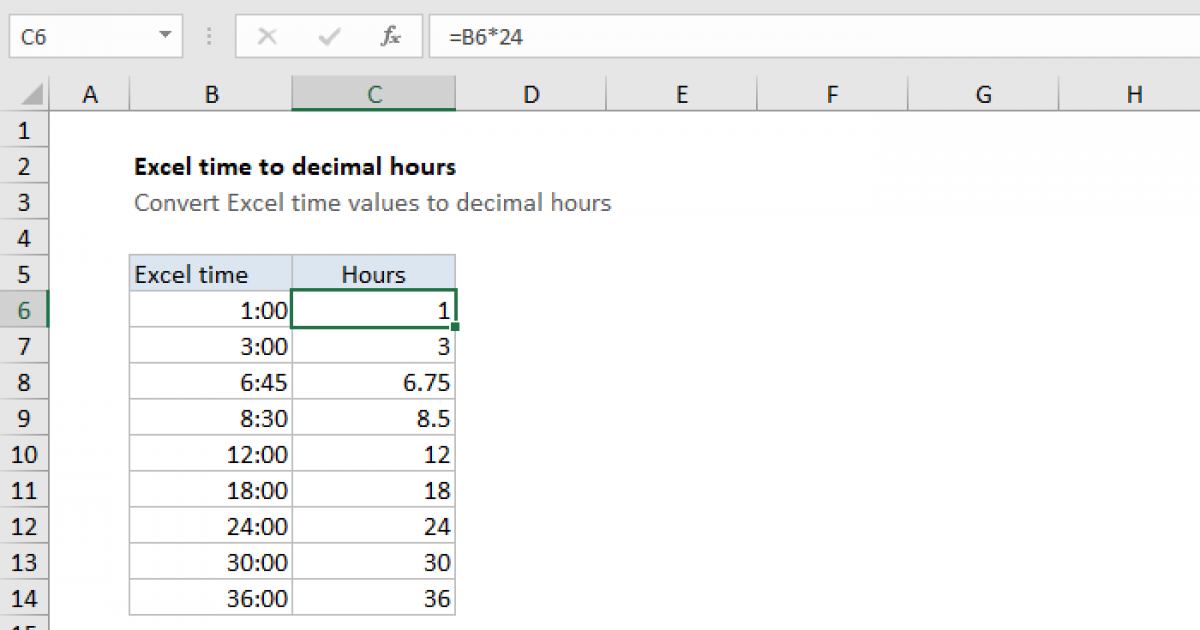The width and height of the screenshot is (1200, 630).
Task: Select column A header
Action: coord(90,95)
